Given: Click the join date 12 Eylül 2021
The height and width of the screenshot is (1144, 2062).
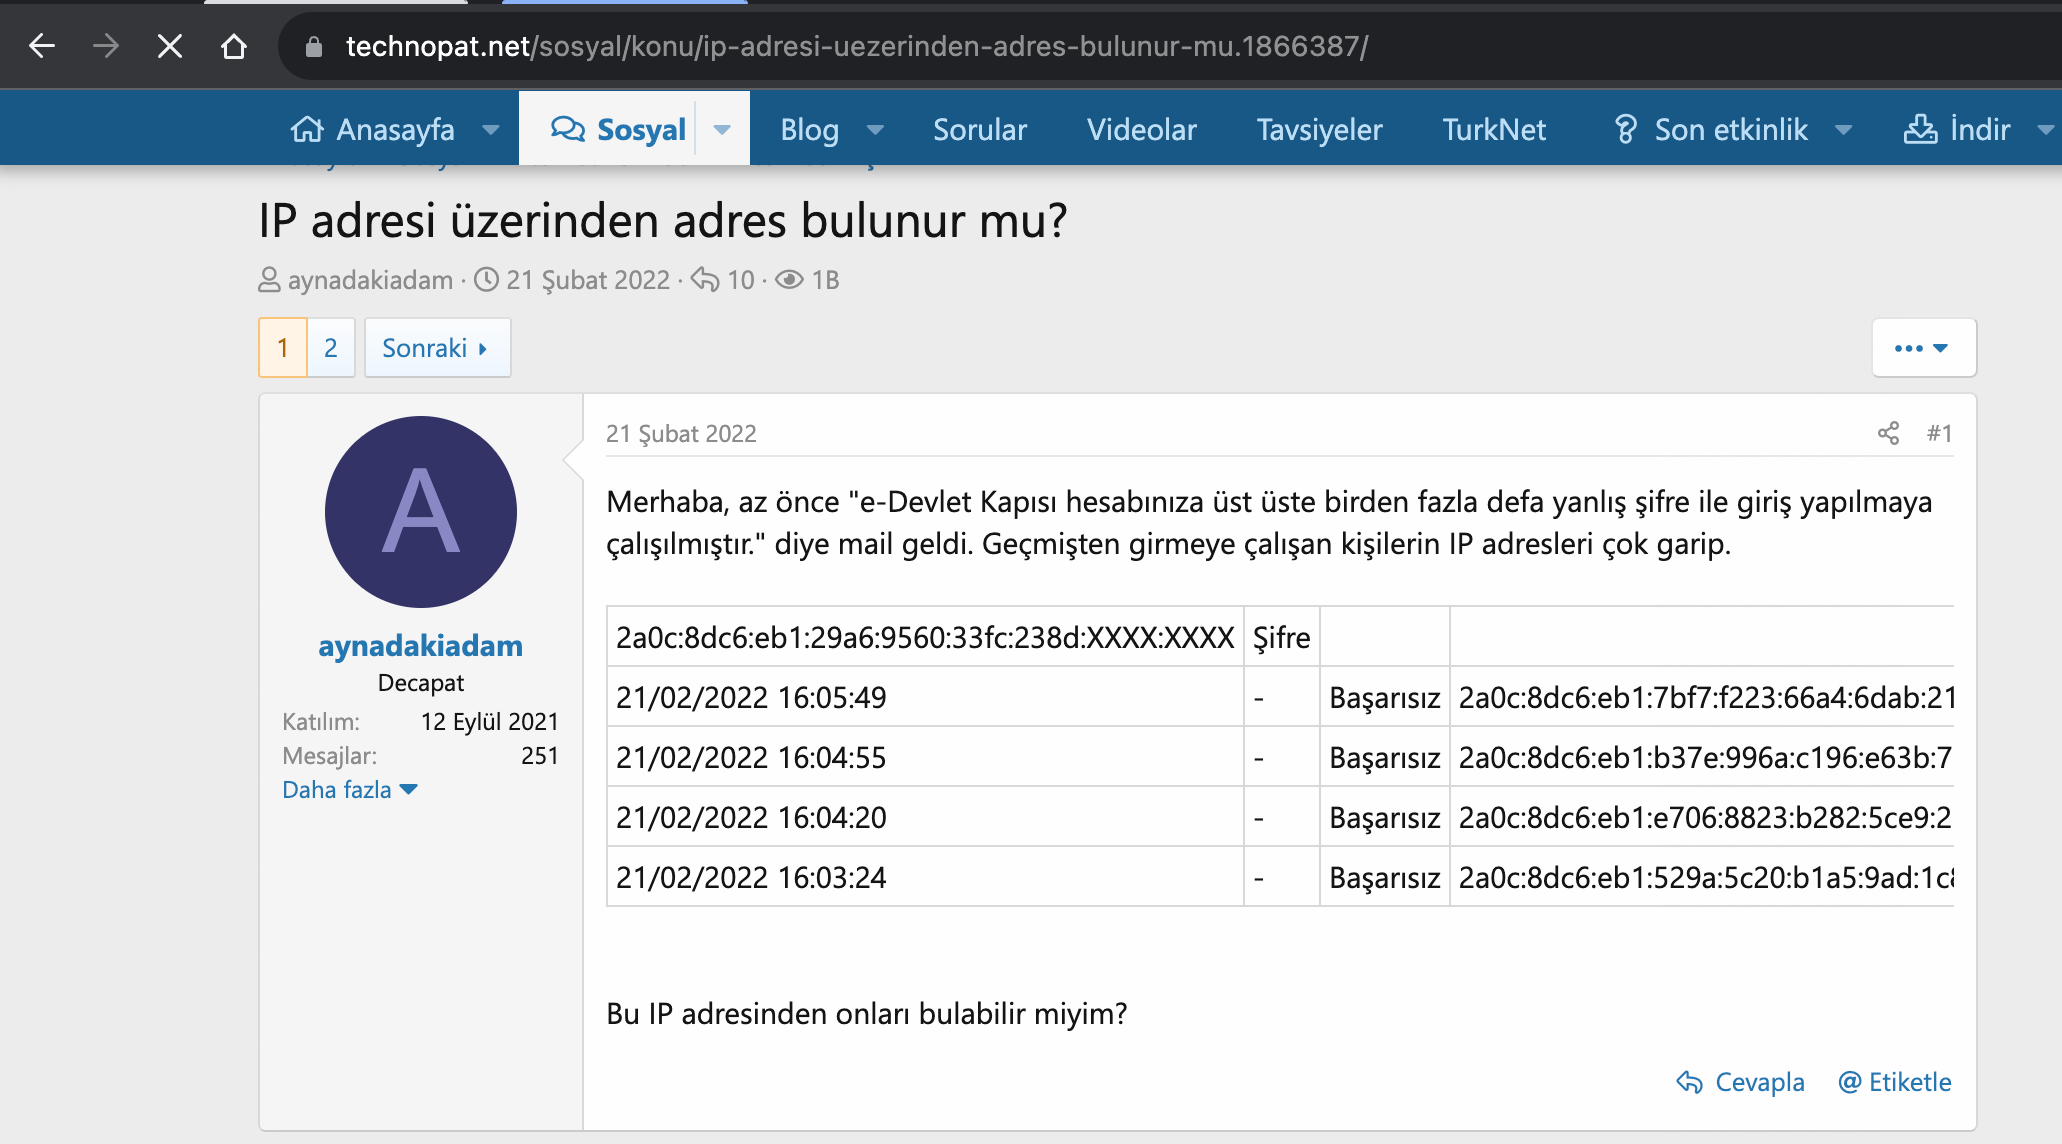Looking at the screenshot, I should [x=490, y=722].
